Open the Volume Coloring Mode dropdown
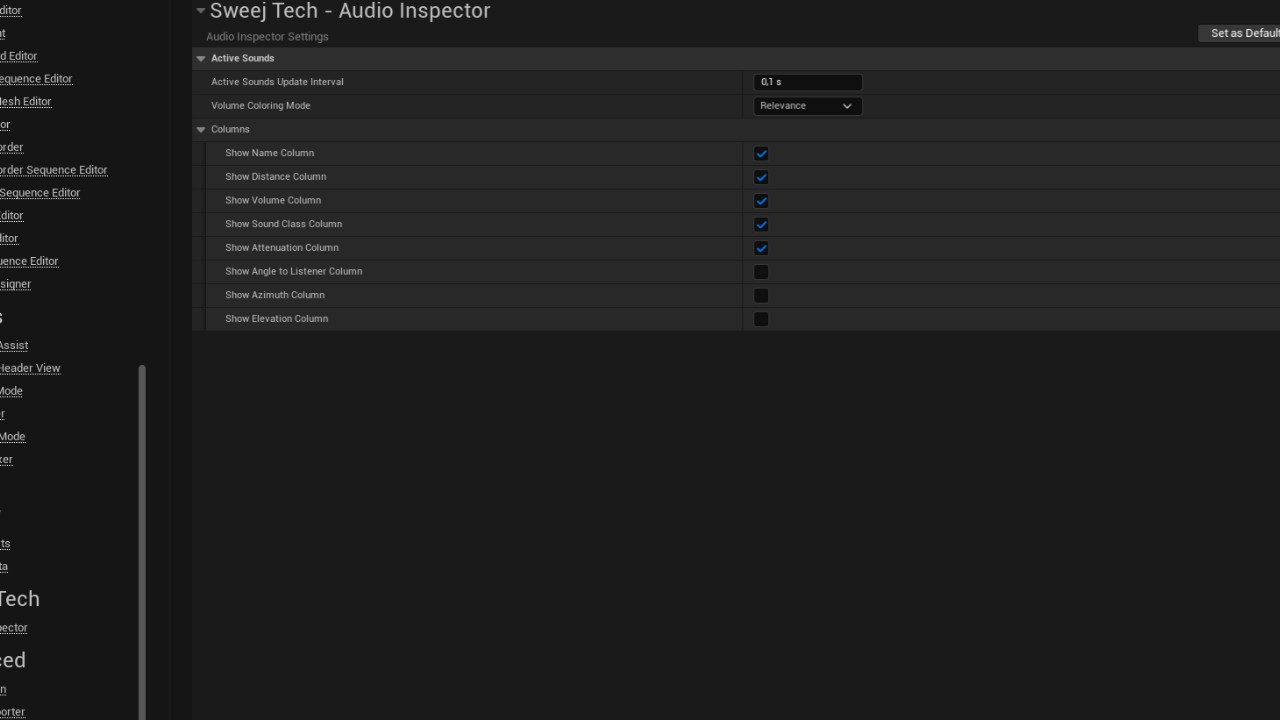Viewport: 1280px width, 720px height. (807, 106)
